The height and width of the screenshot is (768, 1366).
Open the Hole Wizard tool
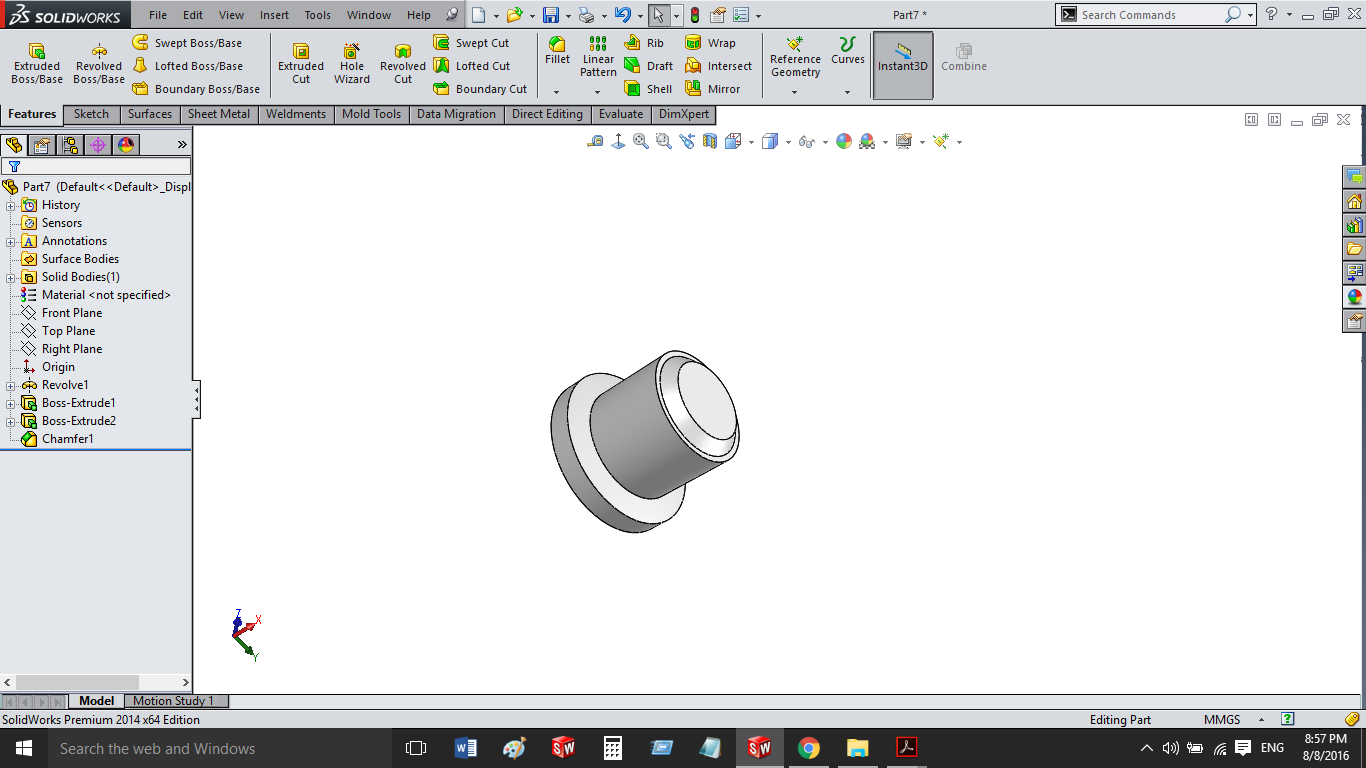tap(352, 63)
